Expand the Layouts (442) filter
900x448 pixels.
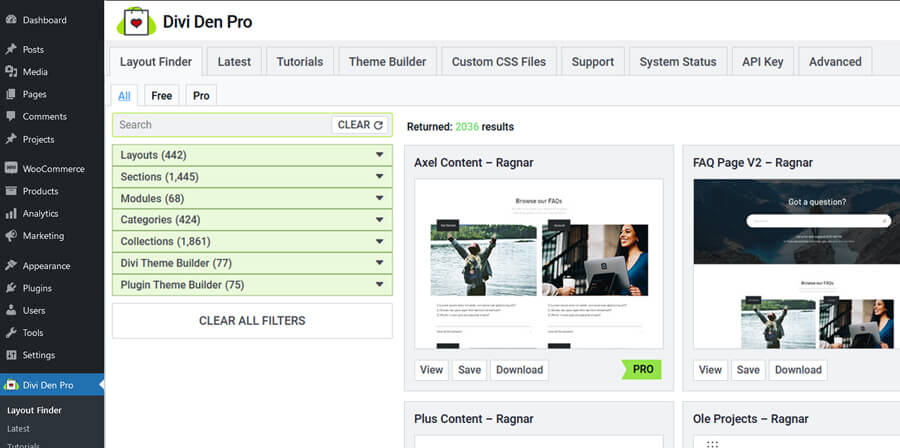(252, 155)
